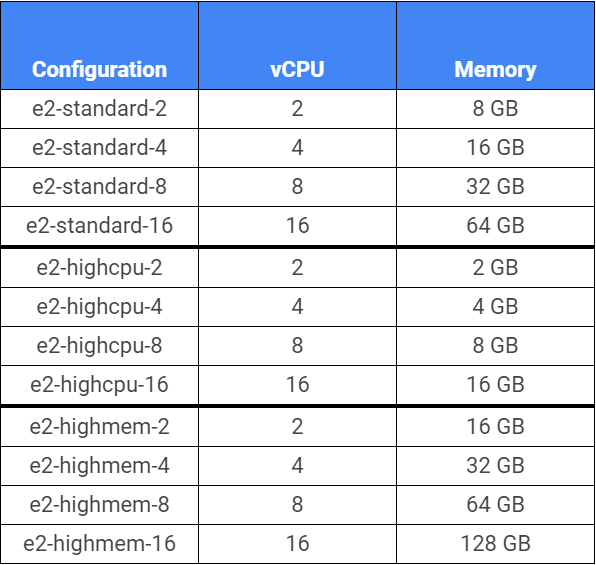Click the vCPU value for e2-highmem-16
Viewport: 596px width, 565px height.
click(297, 544)
